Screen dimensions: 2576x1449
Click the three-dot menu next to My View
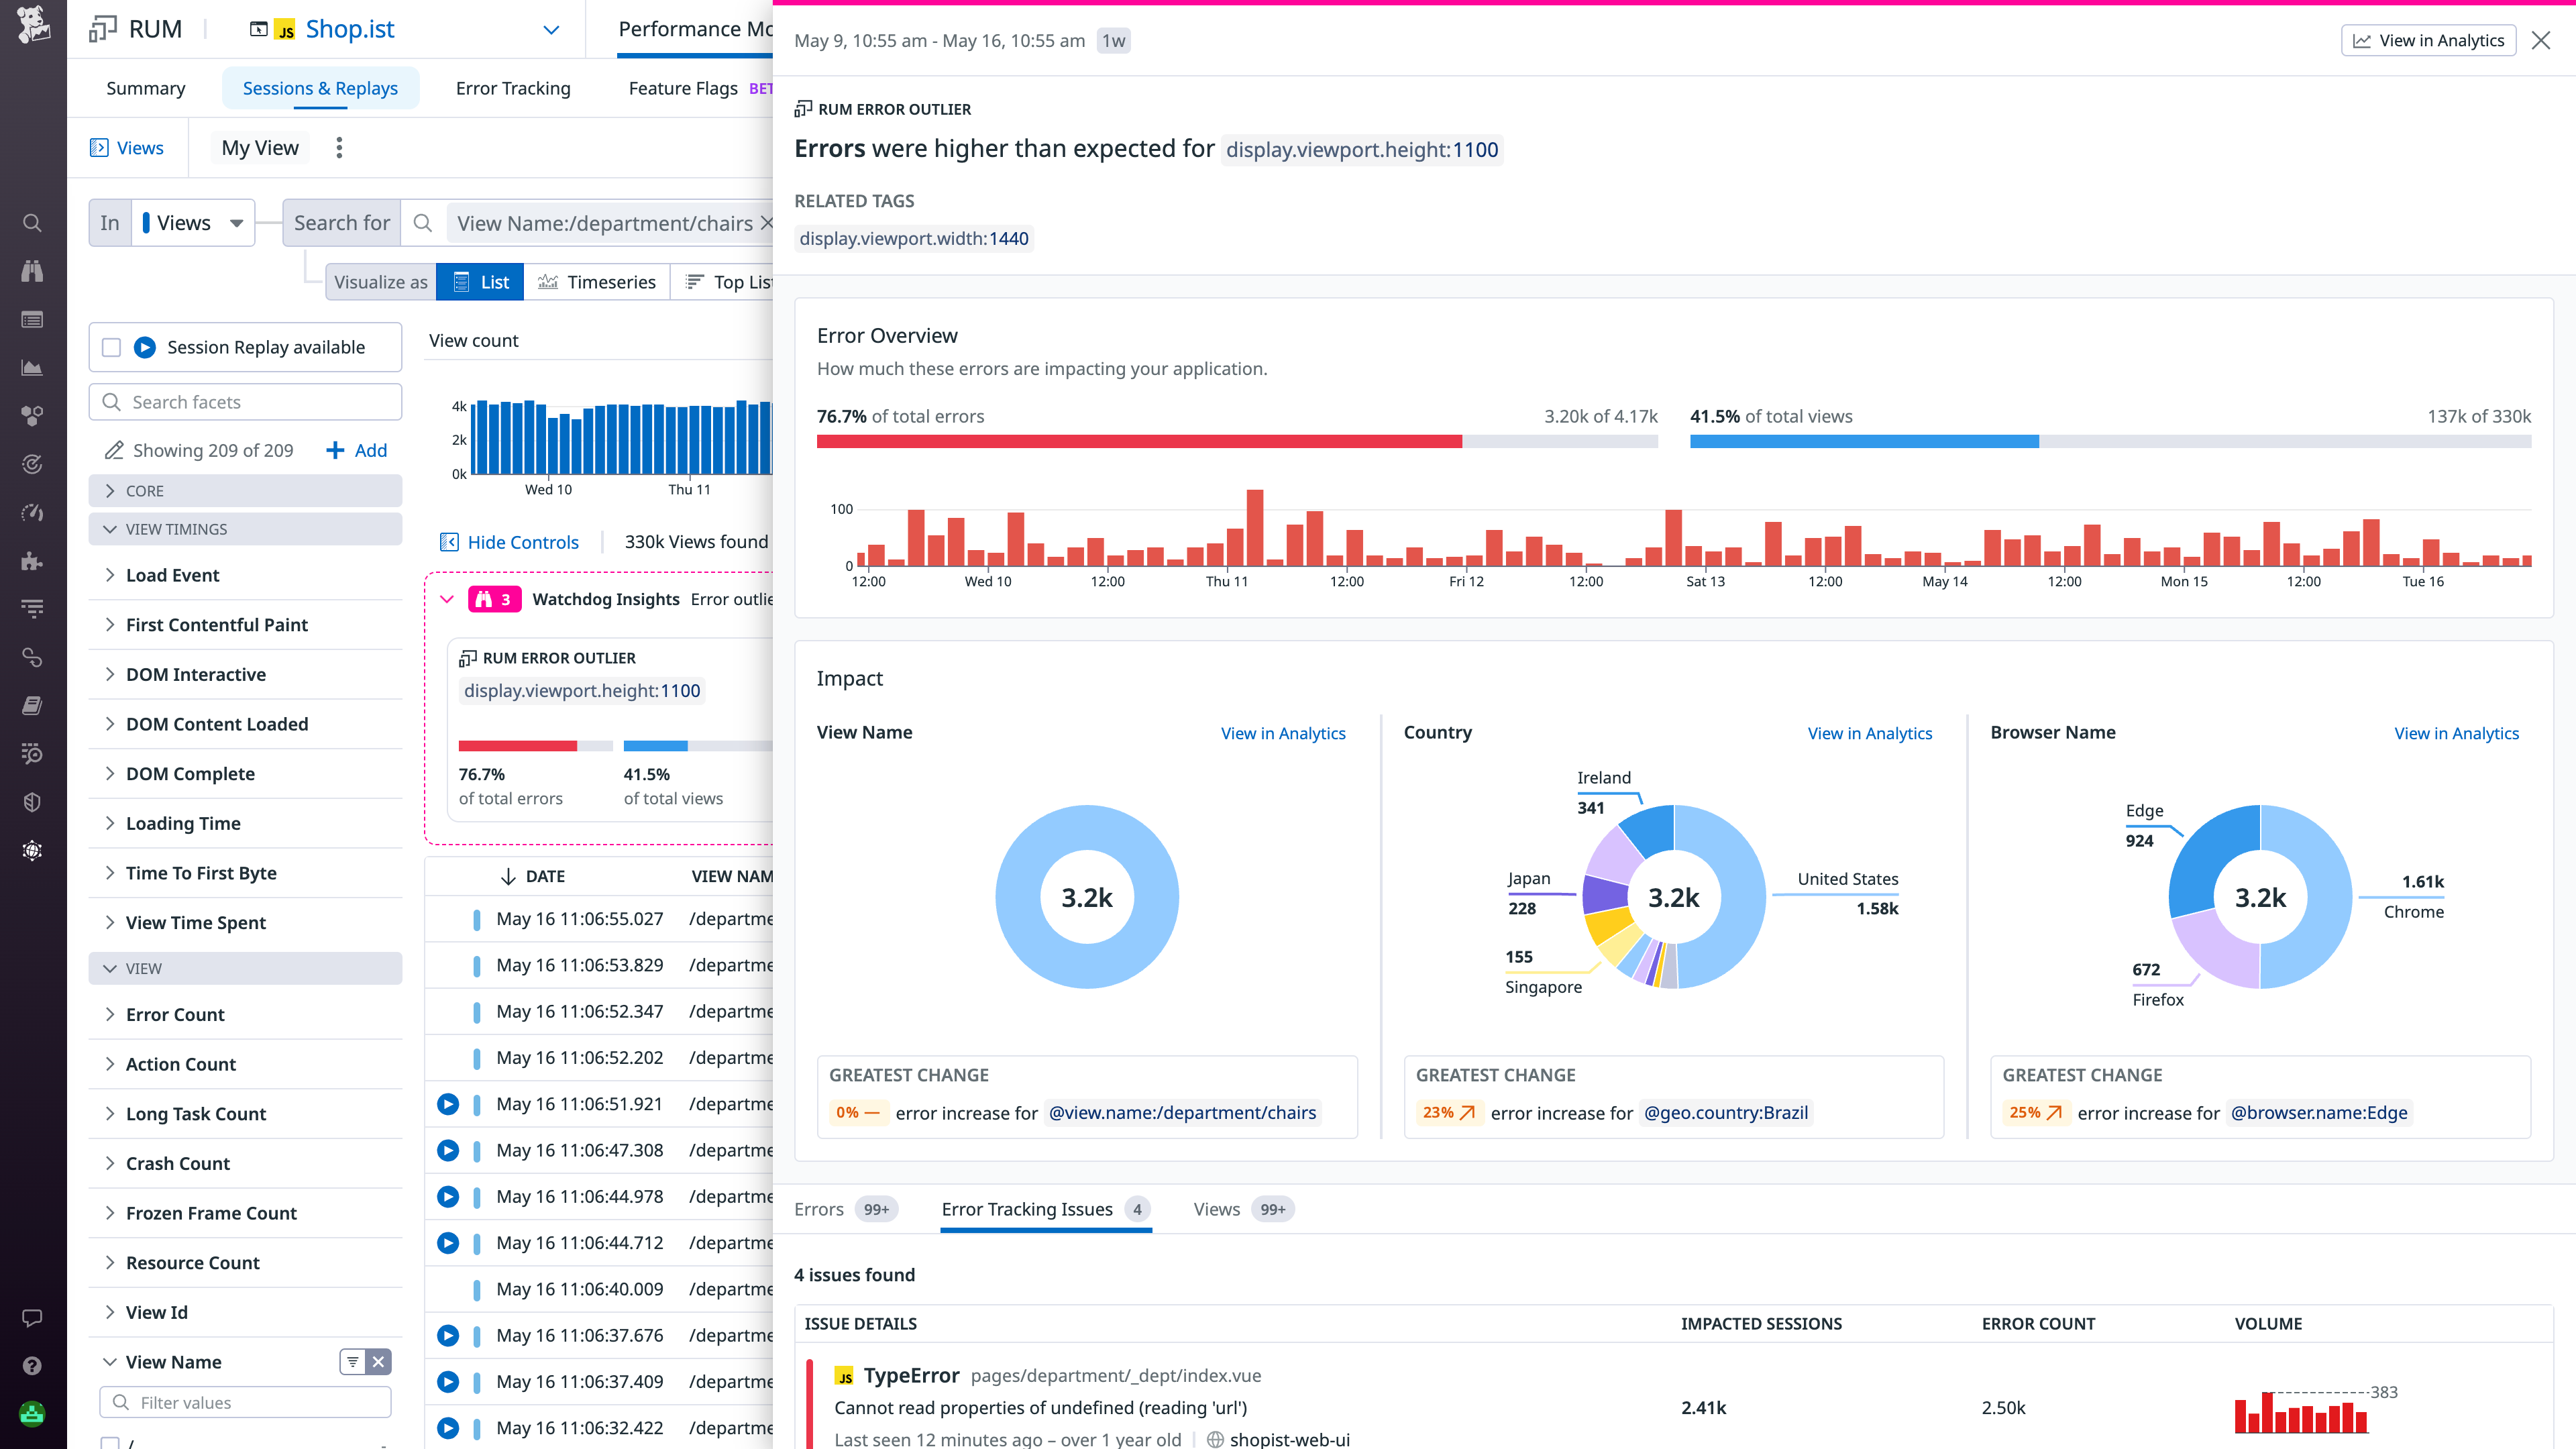click(340, 147)
